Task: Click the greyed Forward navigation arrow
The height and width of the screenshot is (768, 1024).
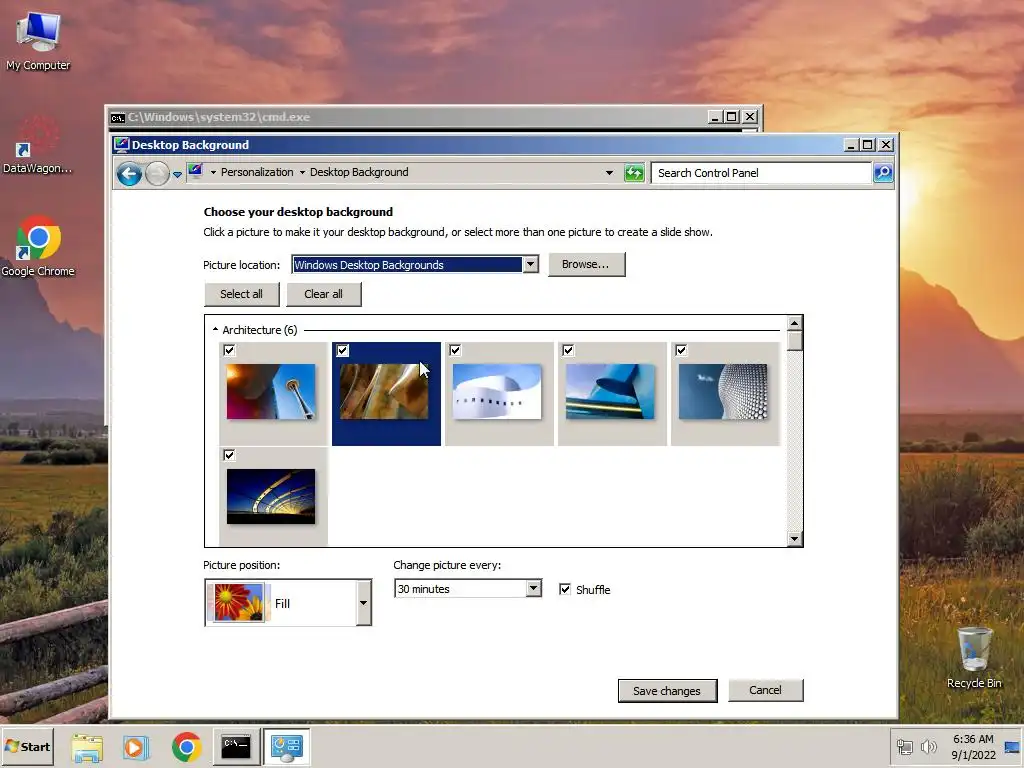Action: coord(157,174)
